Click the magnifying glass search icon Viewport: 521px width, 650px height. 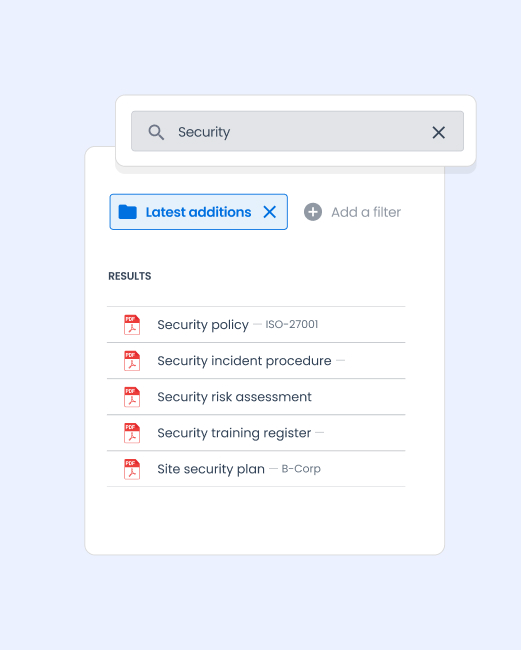coord(156,132)
